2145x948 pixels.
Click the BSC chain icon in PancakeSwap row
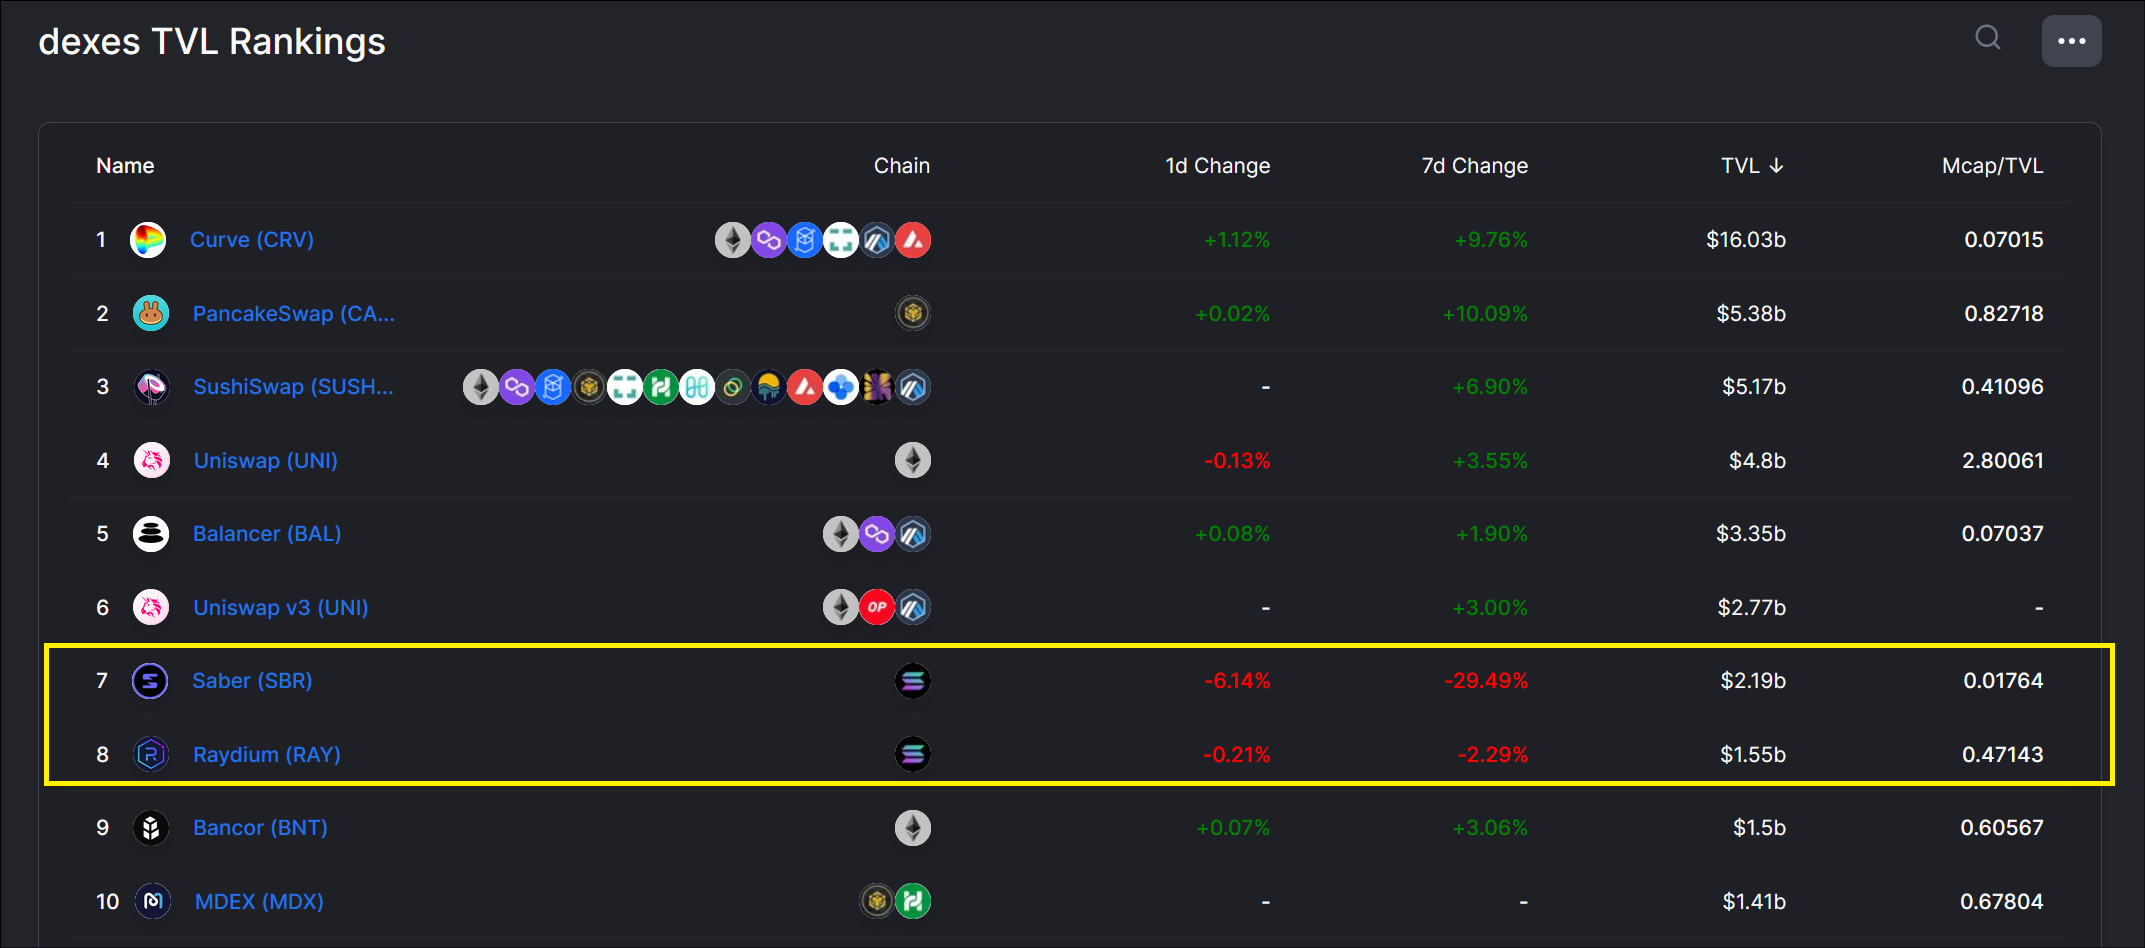[x=912, y=314]
